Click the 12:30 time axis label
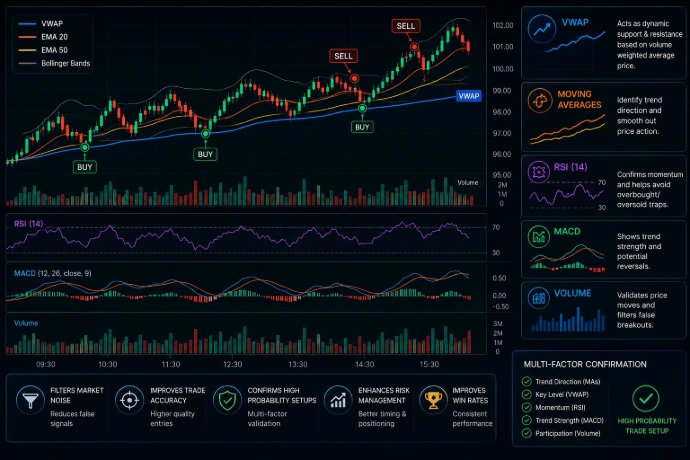The width and height of the screenshot is (690, 460). [x=233, y=364]
